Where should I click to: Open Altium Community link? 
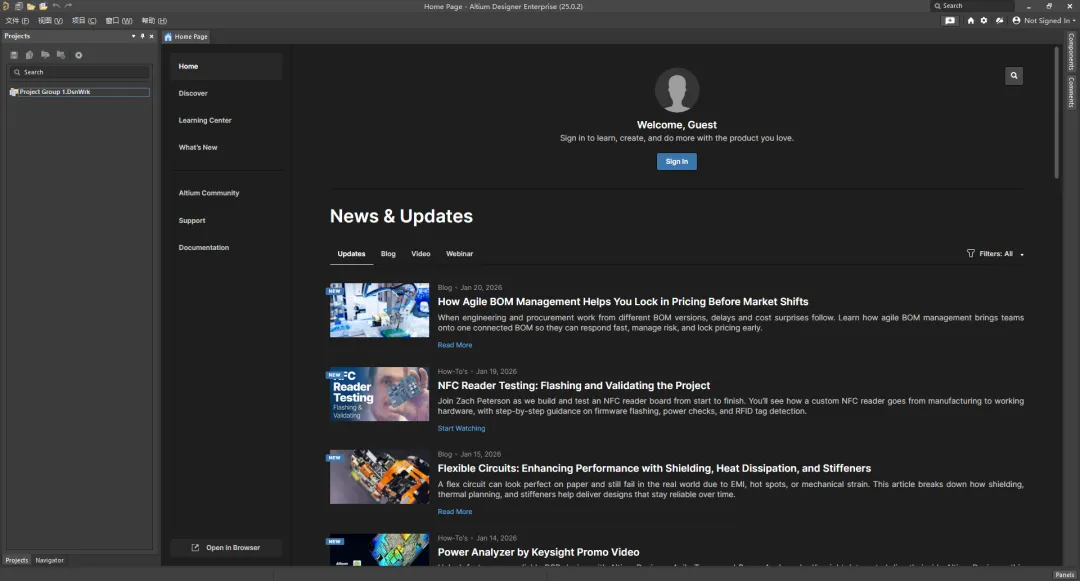209,193
